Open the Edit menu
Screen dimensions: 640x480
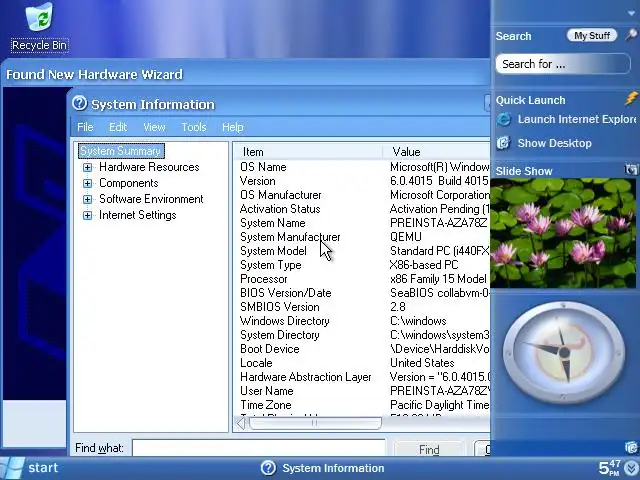118,127
